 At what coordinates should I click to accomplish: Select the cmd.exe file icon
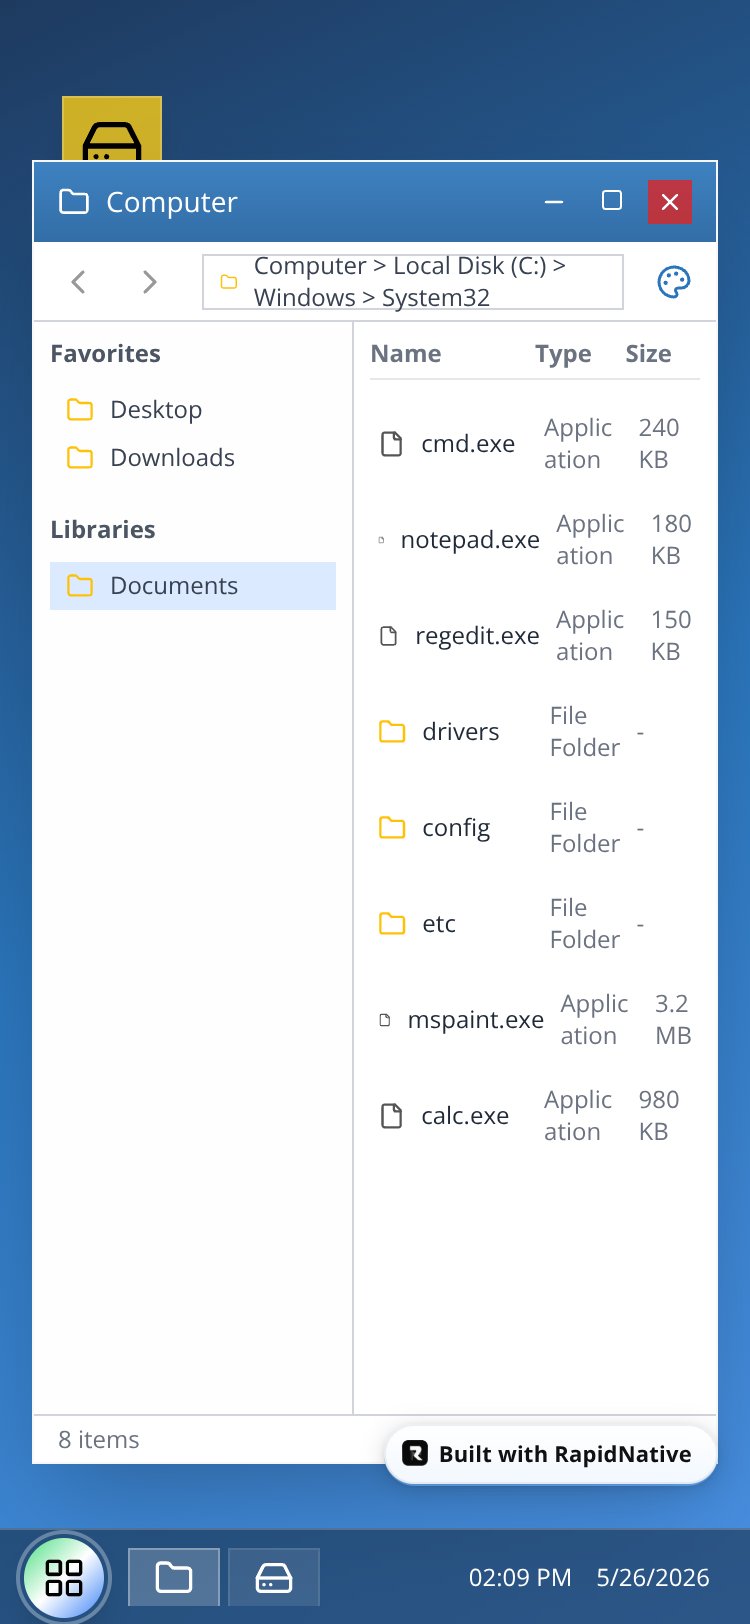click(x=392, y=444)
